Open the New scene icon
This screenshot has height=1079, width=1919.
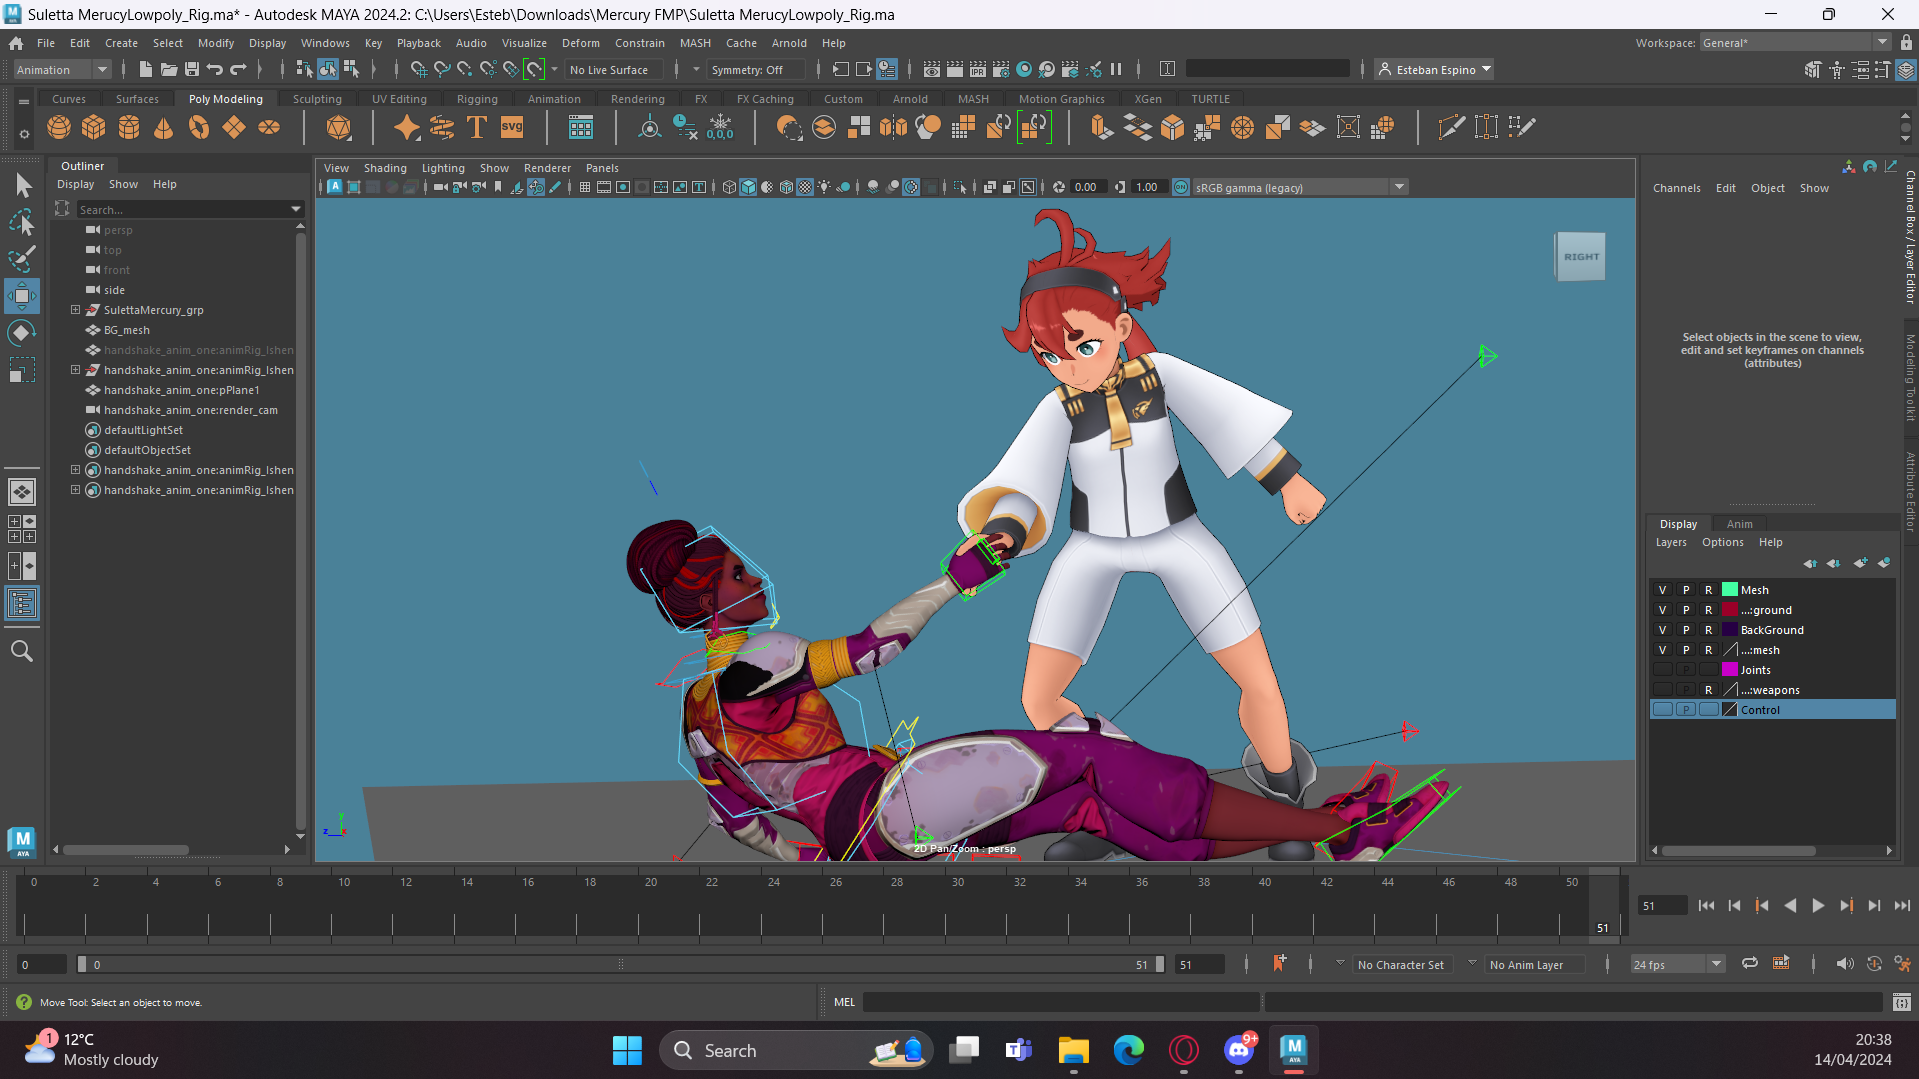(x=146, y=69)
